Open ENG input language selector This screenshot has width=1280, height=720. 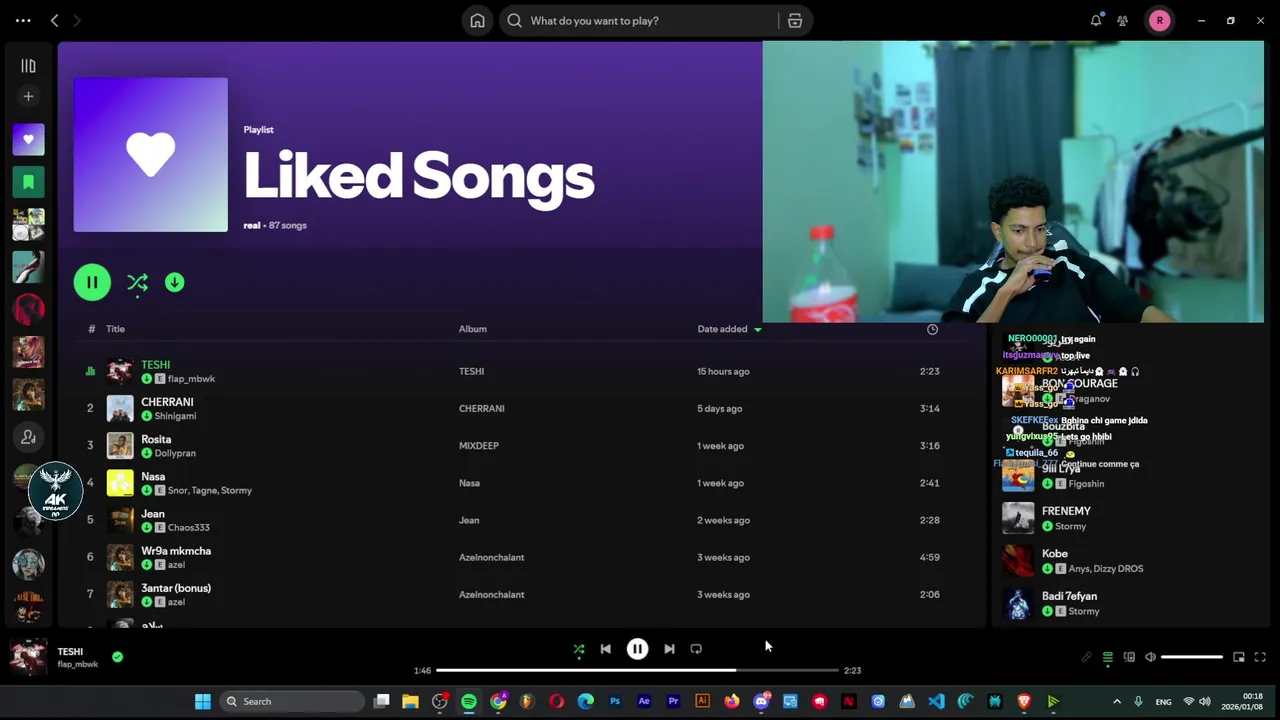1164,702
